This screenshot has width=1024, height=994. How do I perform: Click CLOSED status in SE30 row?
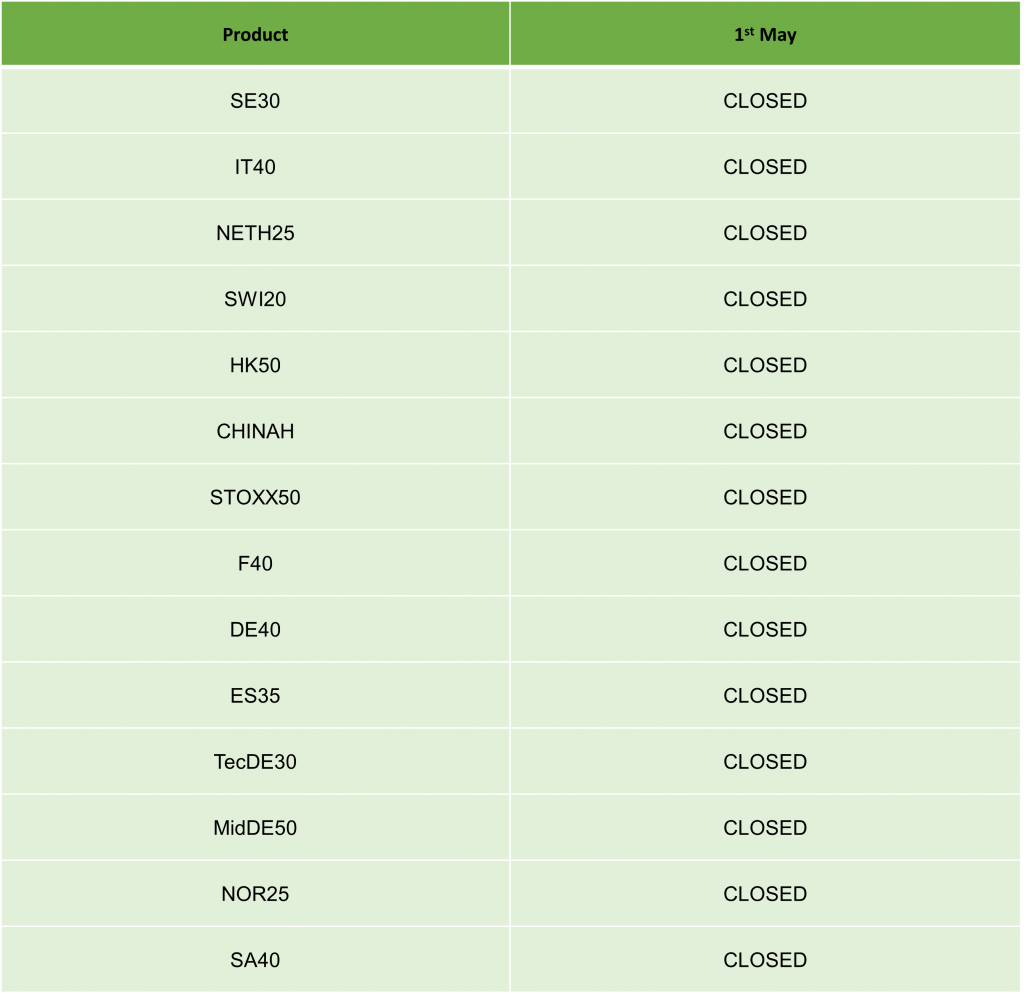765,101
